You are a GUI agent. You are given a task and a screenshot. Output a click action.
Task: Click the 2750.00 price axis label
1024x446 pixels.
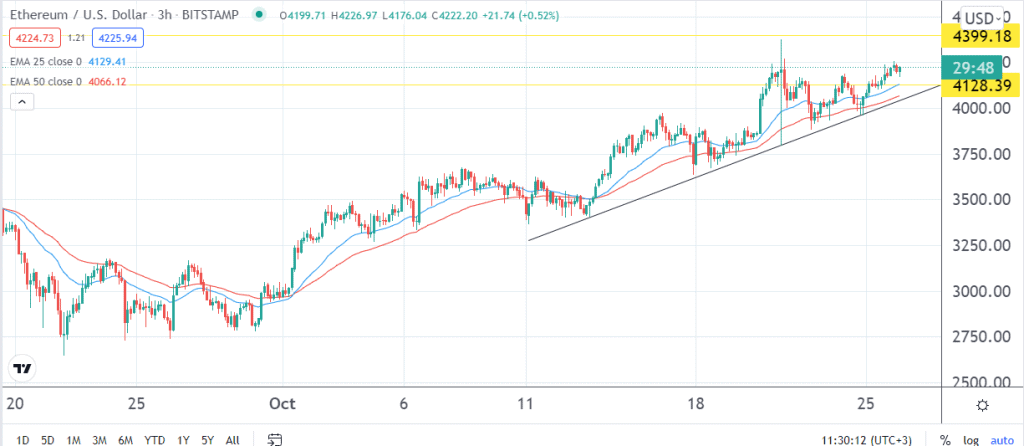point(980,337)
